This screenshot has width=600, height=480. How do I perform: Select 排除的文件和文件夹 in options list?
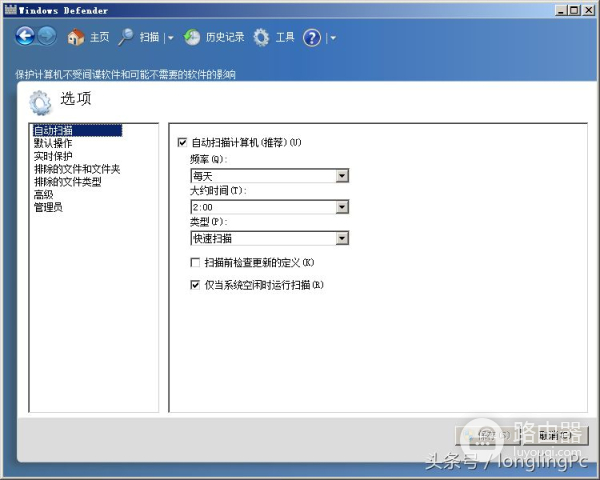[77, 169]
